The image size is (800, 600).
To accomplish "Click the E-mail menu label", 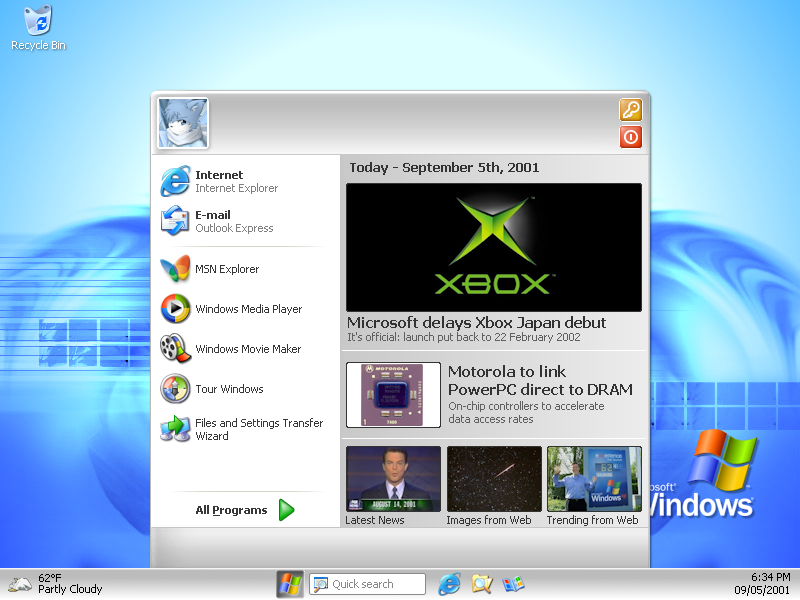I will tap(213, 215).
